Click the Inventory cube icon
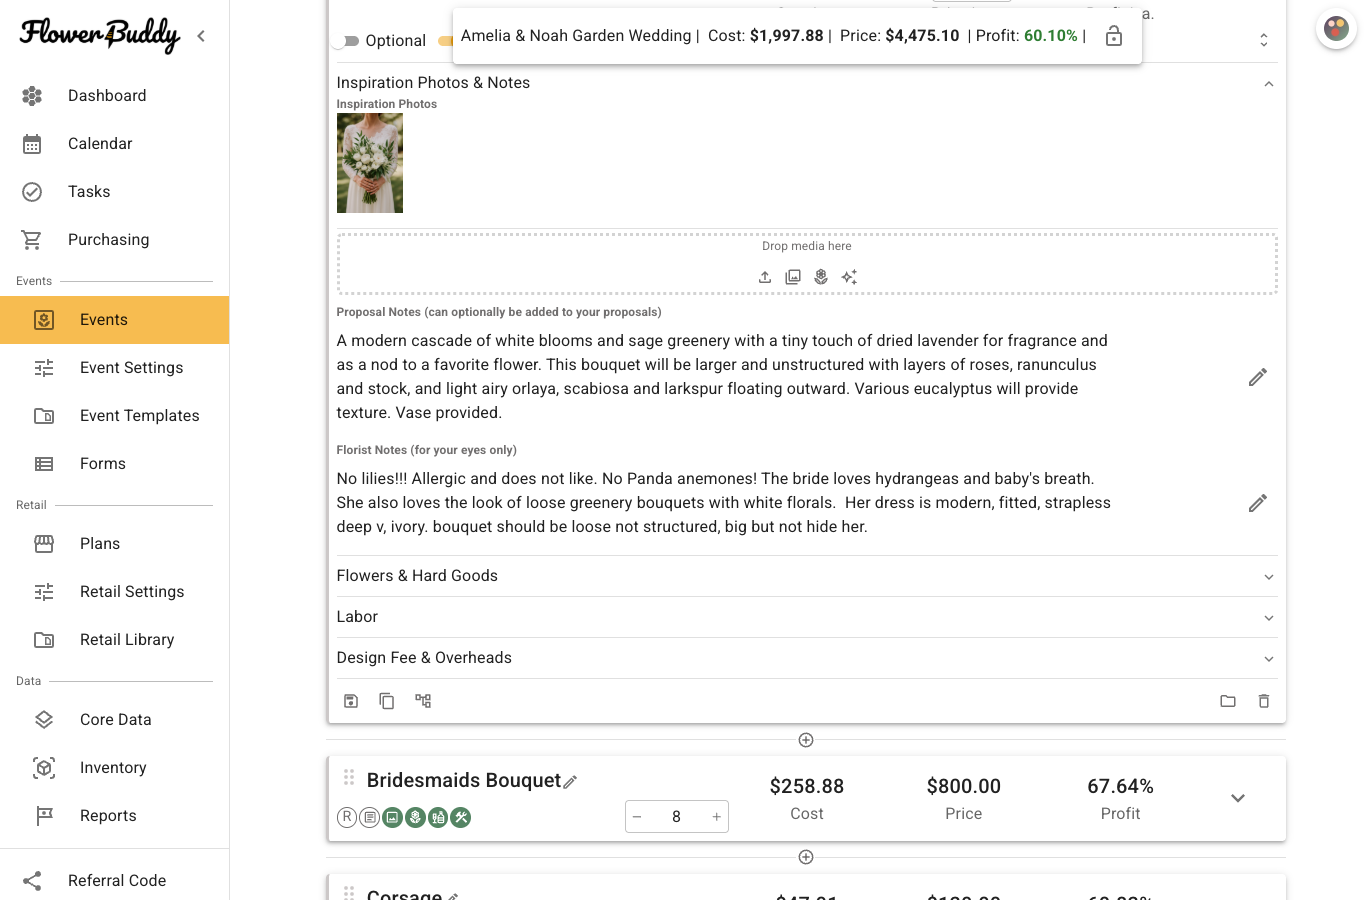The height and width of the screenshot is (900, 1365). tap(44, 768)
